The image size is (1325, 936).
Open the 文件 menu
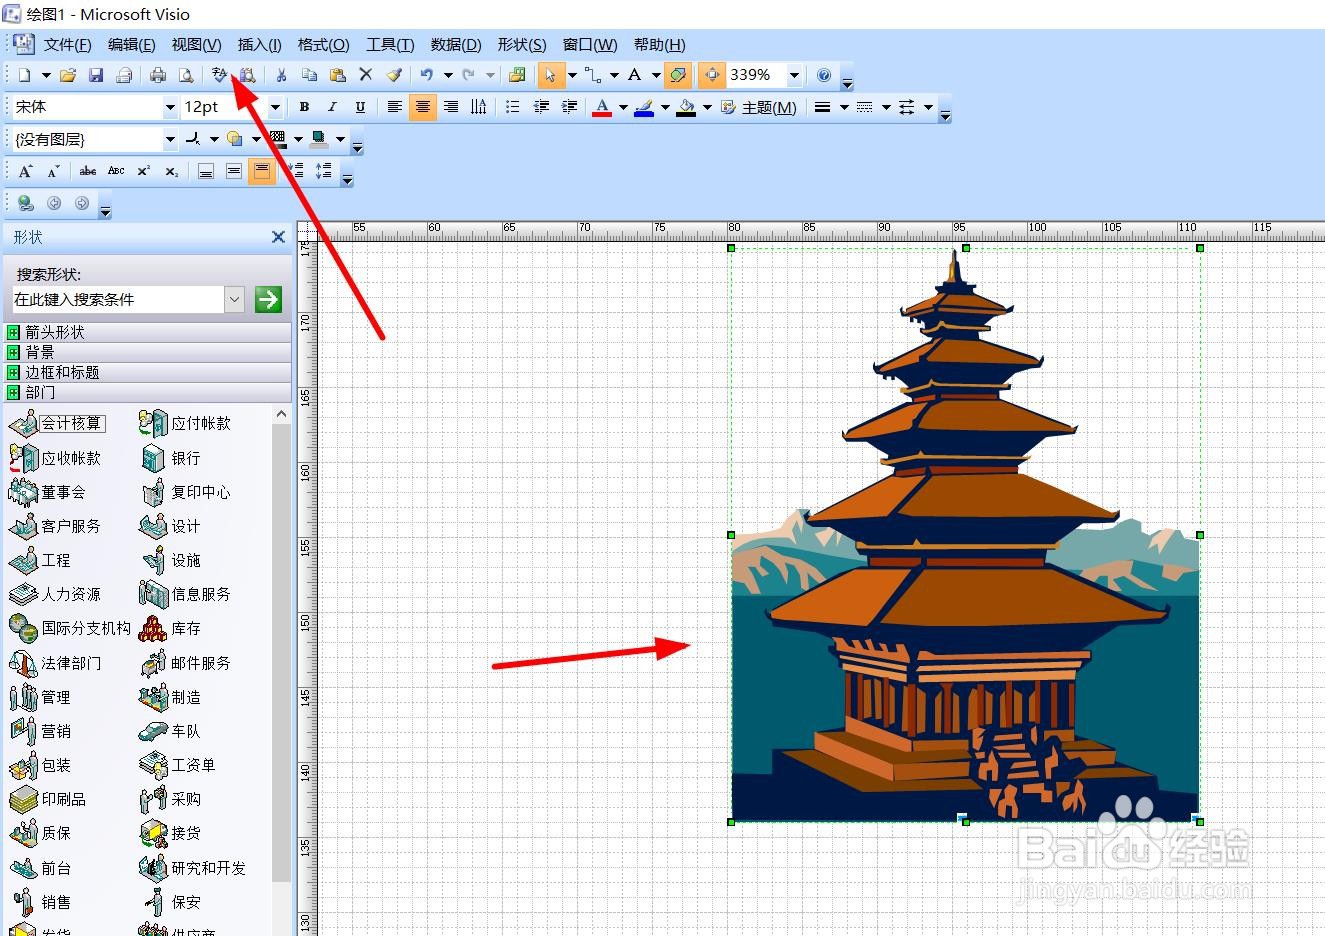point(67,45)
